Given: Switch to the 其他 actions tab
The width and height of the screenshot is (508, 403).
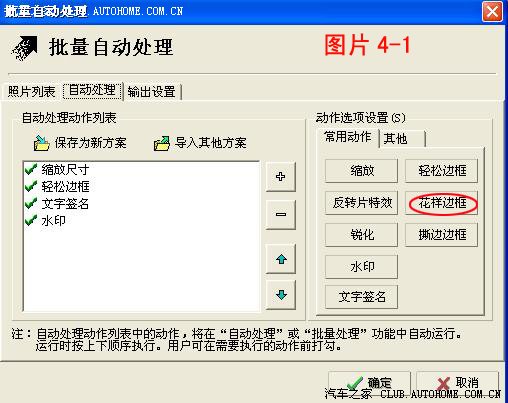Looking at the screenshot, I should pos(402,139).
